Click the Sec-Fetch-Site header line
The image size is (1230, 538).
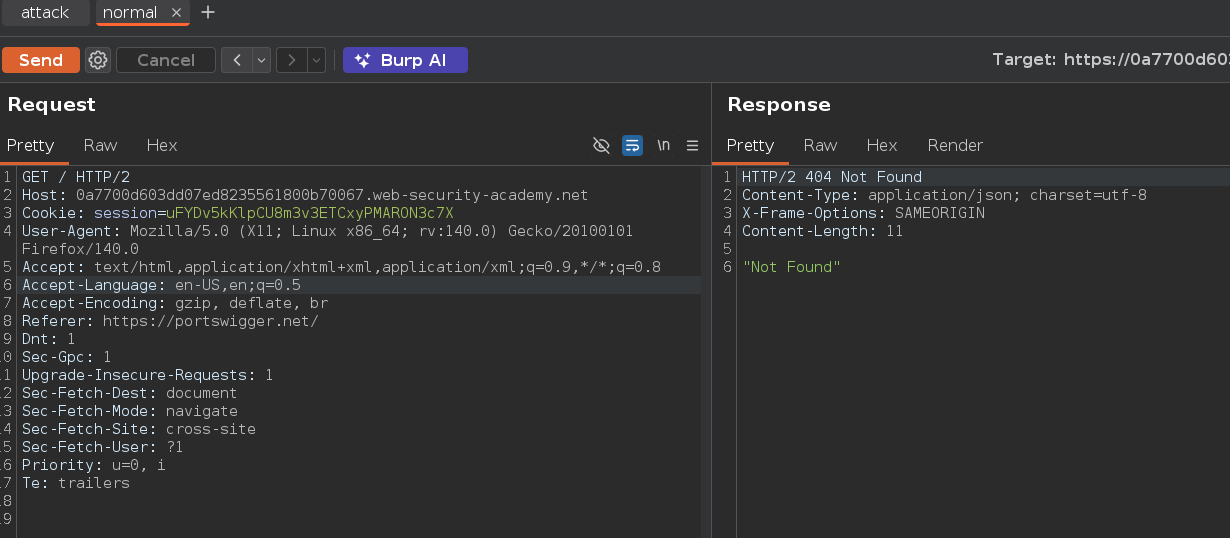pyautogui.click(x=139, y=429)
